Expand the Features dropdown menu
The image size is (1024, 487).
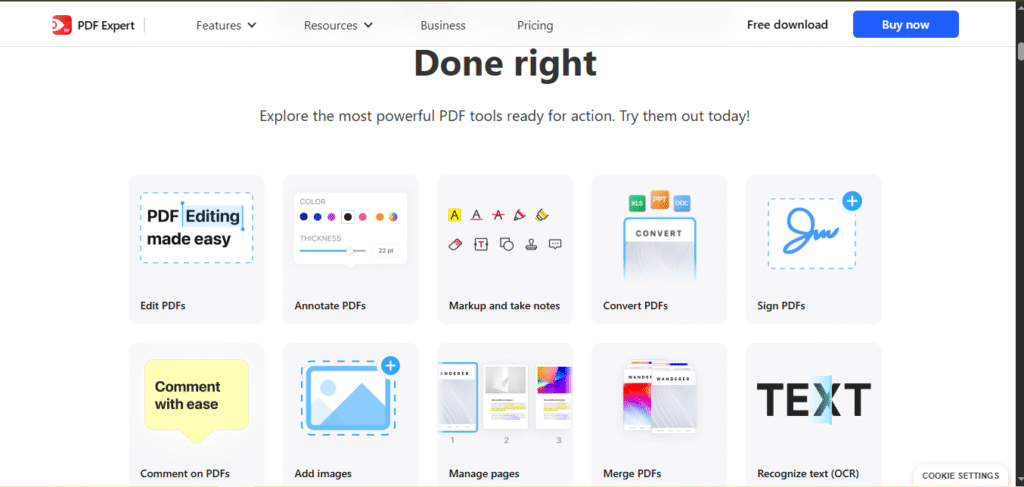click(226, 25)
